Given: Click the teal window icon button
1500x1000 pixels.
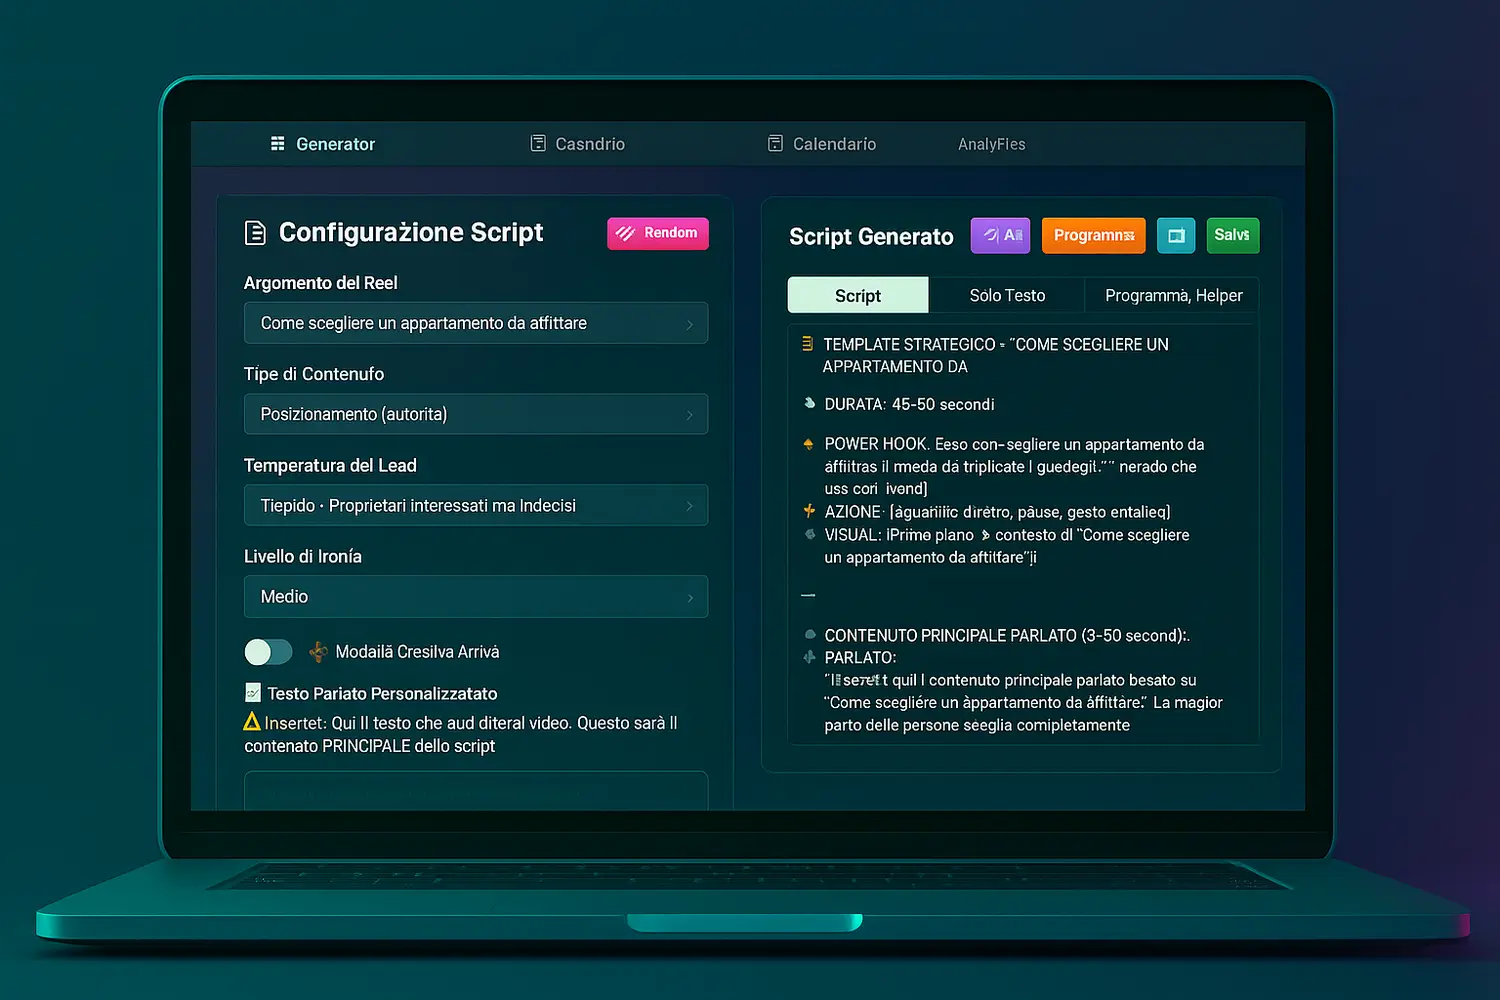Looking at the screenshot, I should [x=1176, y=236].
